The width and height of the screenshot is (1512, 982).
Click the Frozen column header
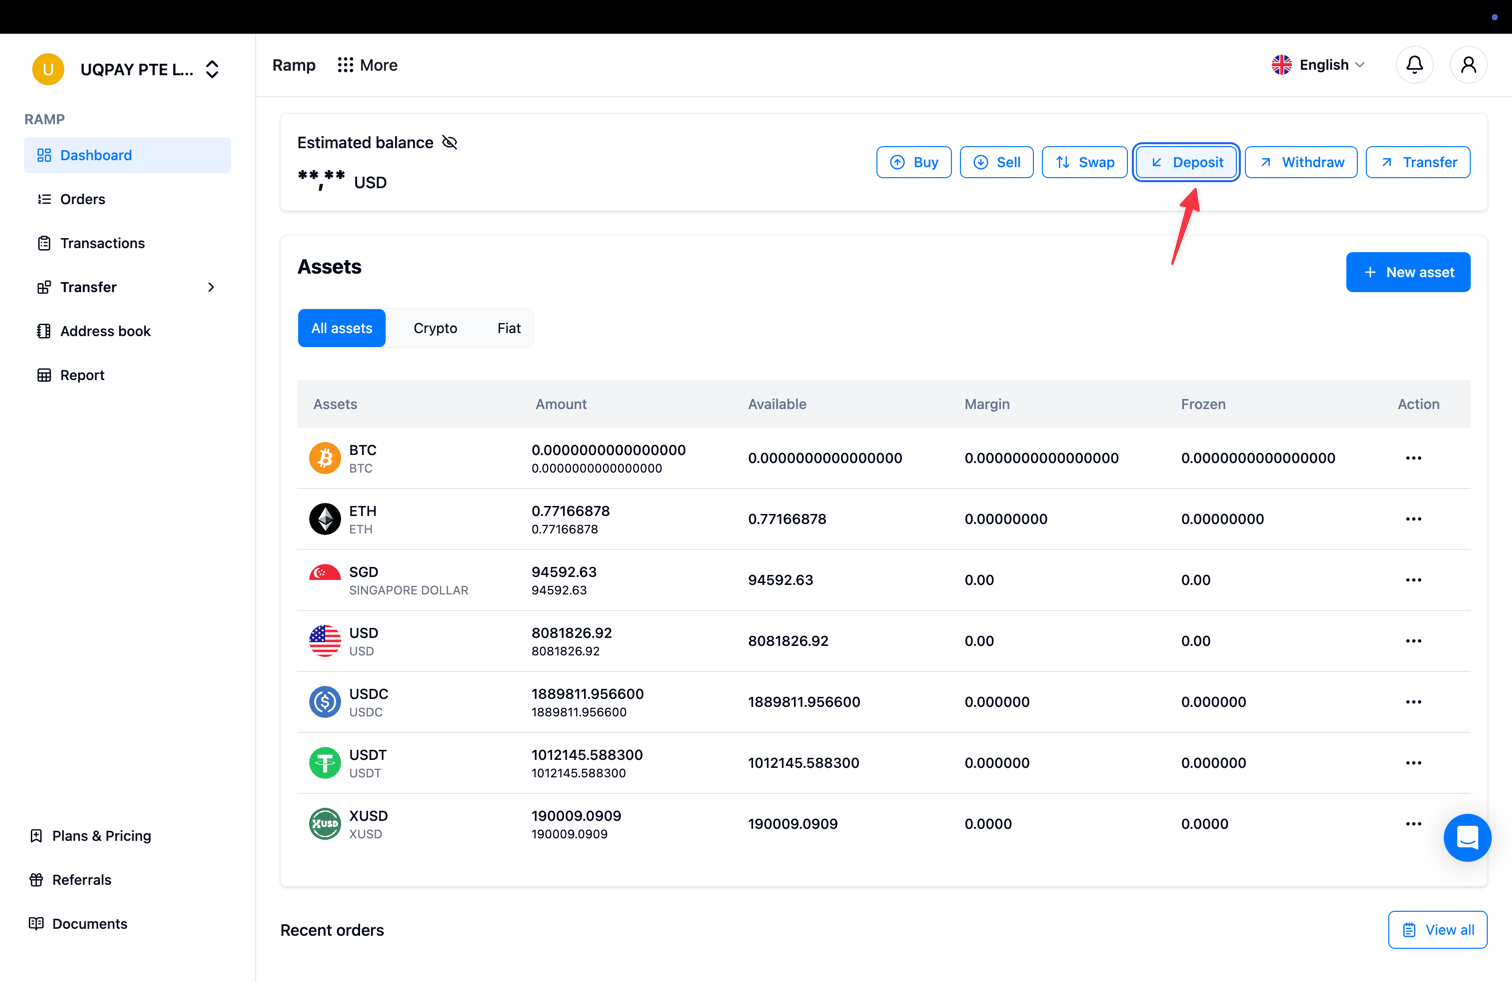pos(1203,404)
